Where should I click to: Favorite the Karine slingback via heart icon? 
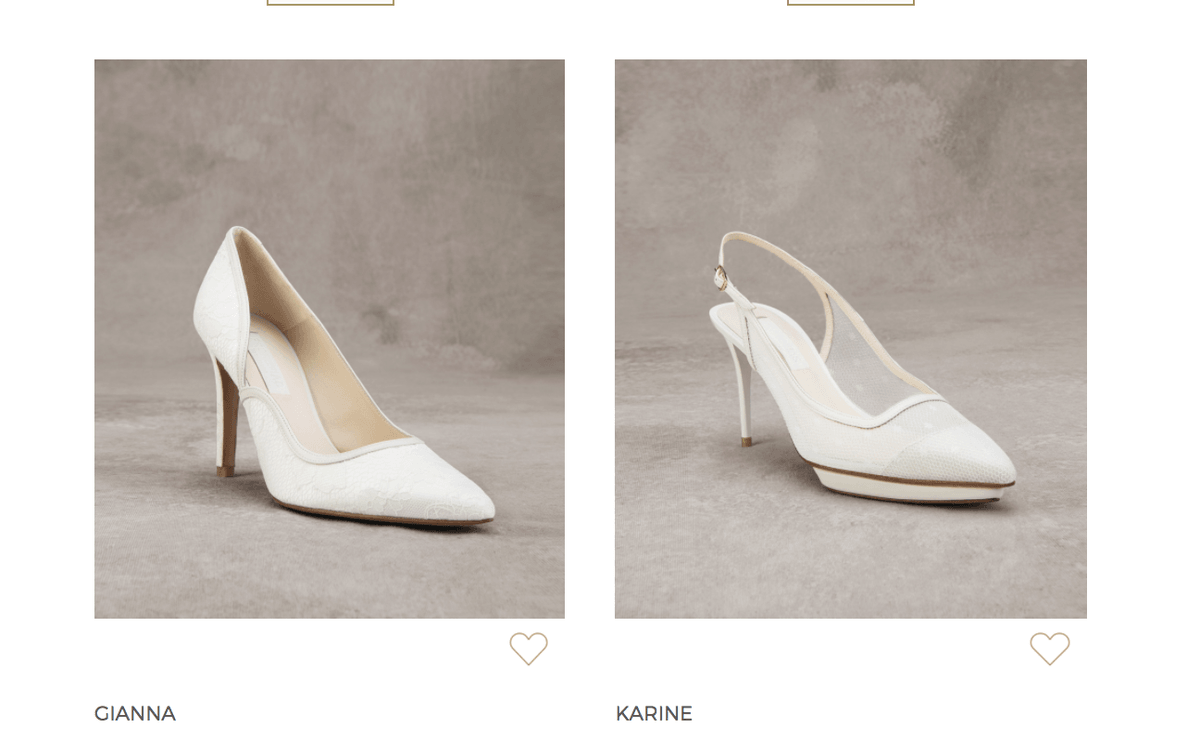1050,649
